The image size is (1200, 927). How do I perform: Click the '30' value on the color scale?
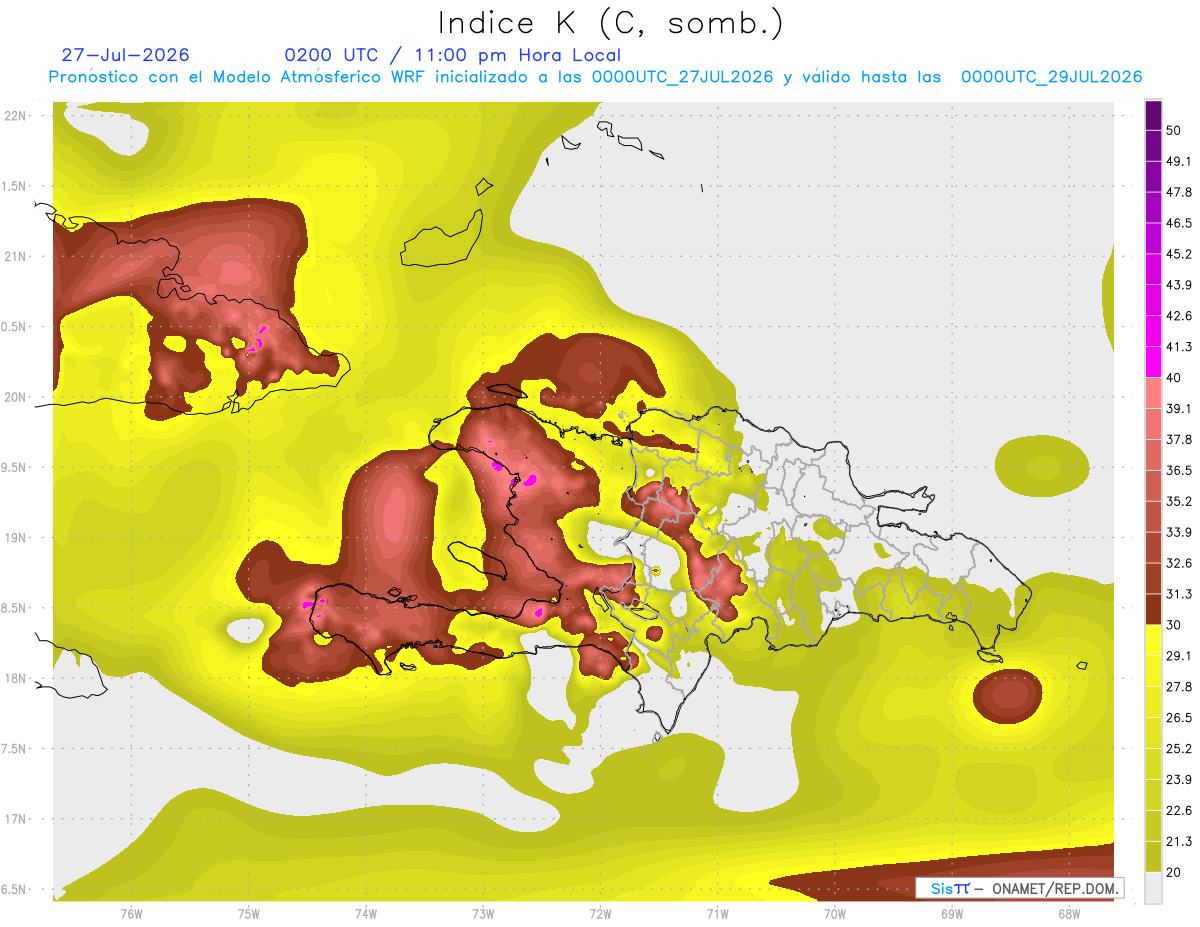click(1174, 625)
